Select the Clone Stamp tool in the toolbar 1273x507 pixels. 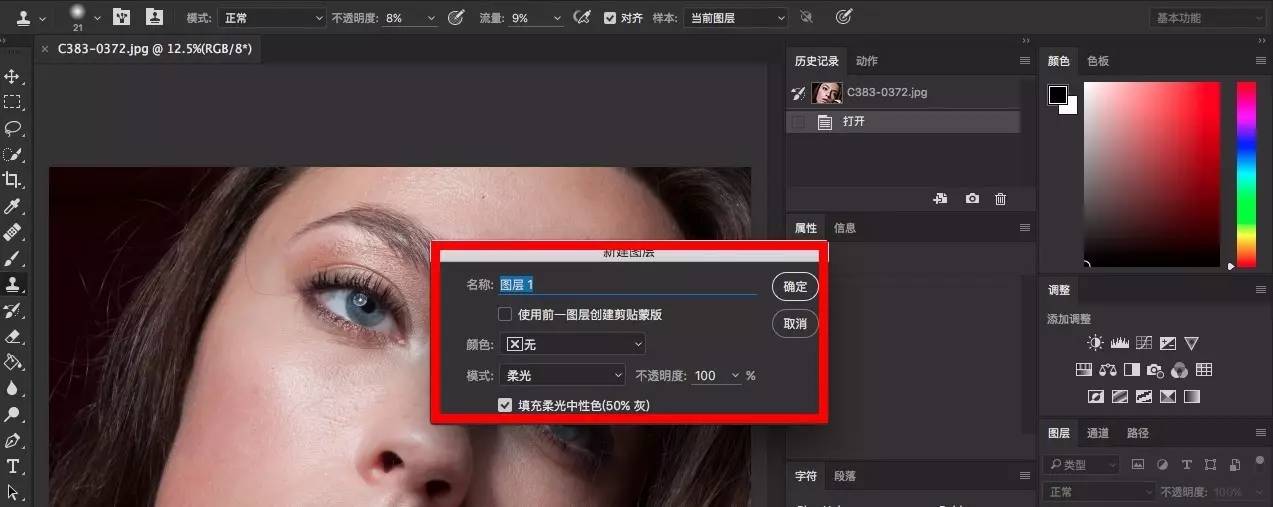point(13,284)
